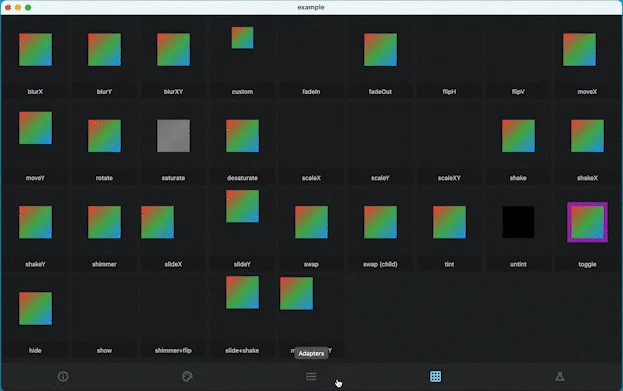Click the 'shimmer+flip' label

pos(173,350)
